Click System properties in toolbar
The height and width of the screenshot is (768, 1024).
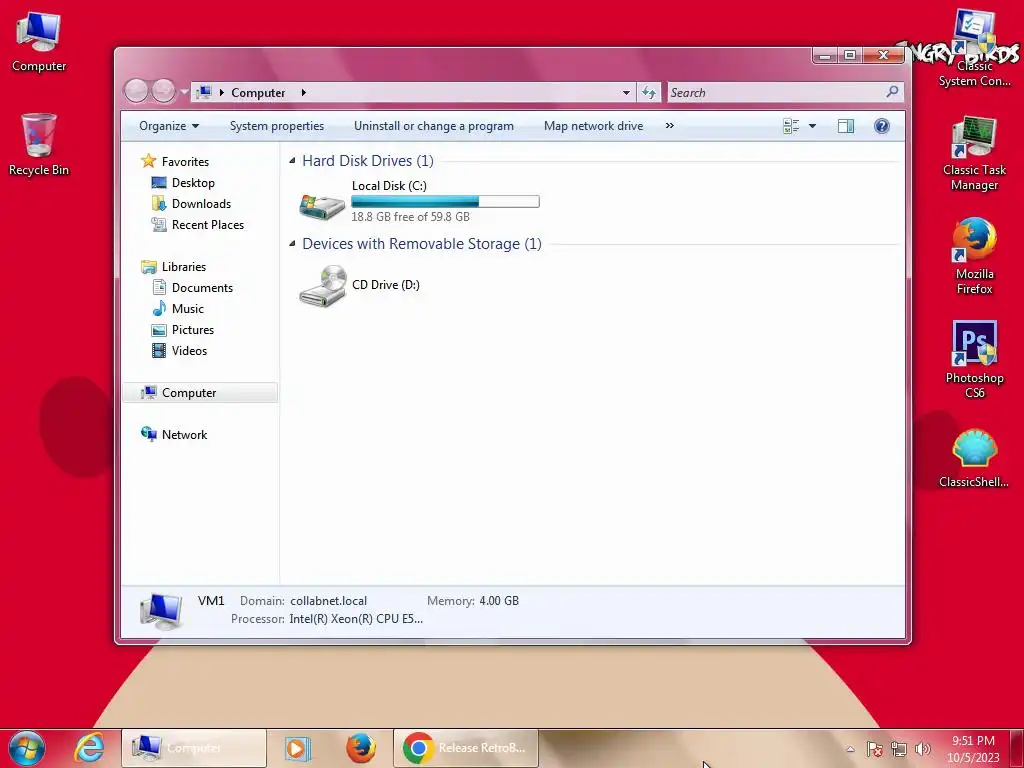click(x=277, y=126)
